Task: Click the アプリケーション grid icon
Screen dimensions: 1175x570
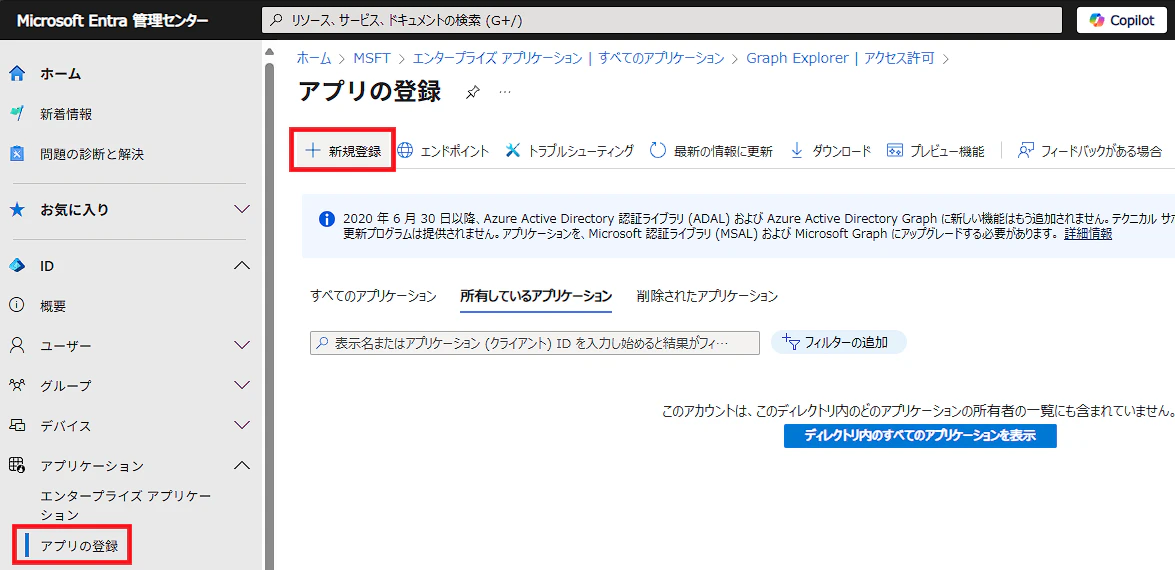Action: (16, 466)
